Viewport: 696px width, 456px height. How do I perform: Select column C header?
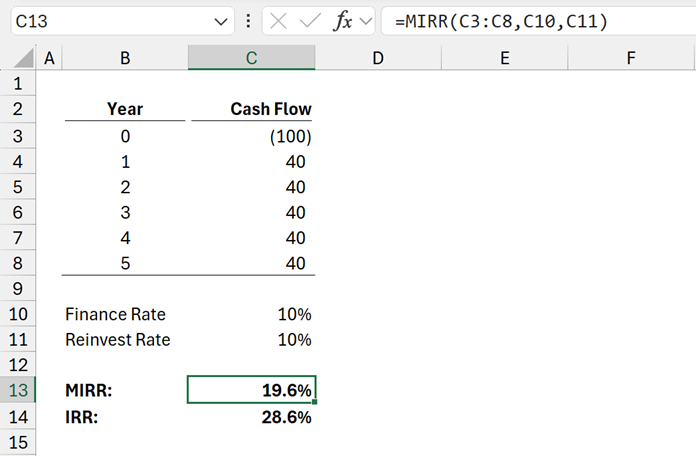[x=251, y=59]
